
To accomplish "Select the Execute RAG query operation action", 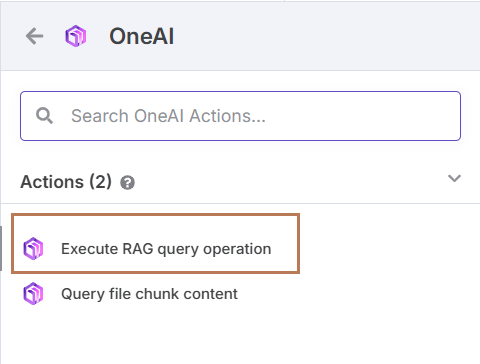I will tap(155, 244).
